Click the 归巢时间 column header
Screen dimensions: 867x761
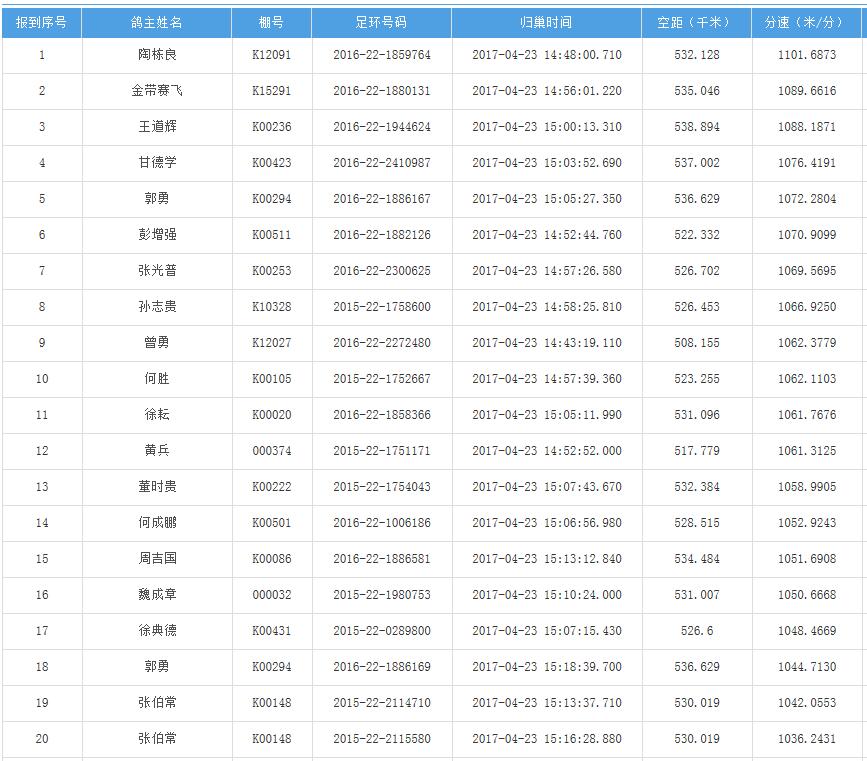click(x=546, y=22)
